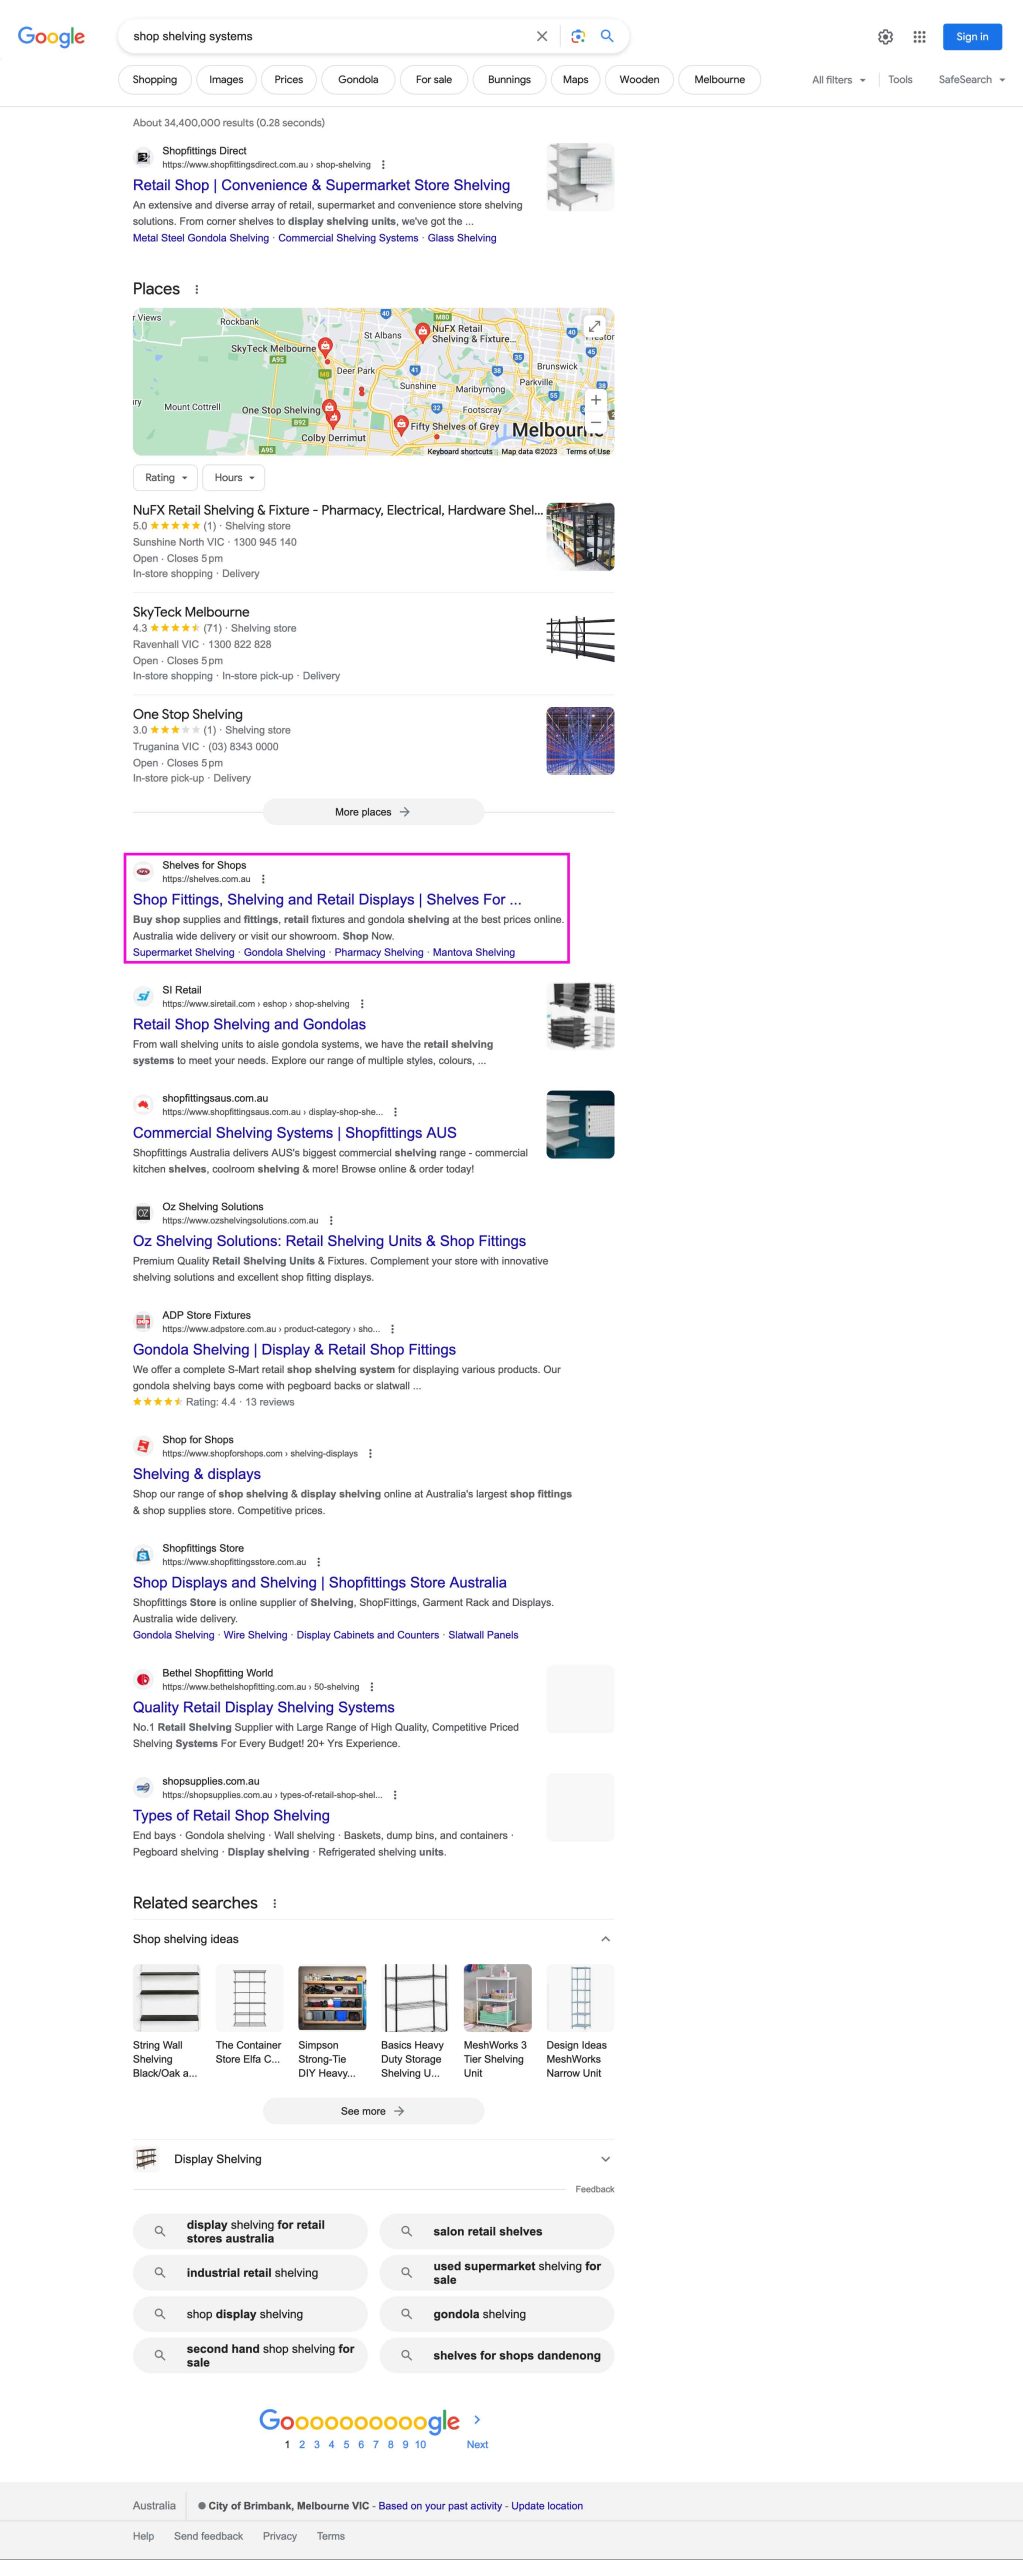Select the Images filter tab
The width and height of the screenshot is (1023, 2560).
coord(226,80)
